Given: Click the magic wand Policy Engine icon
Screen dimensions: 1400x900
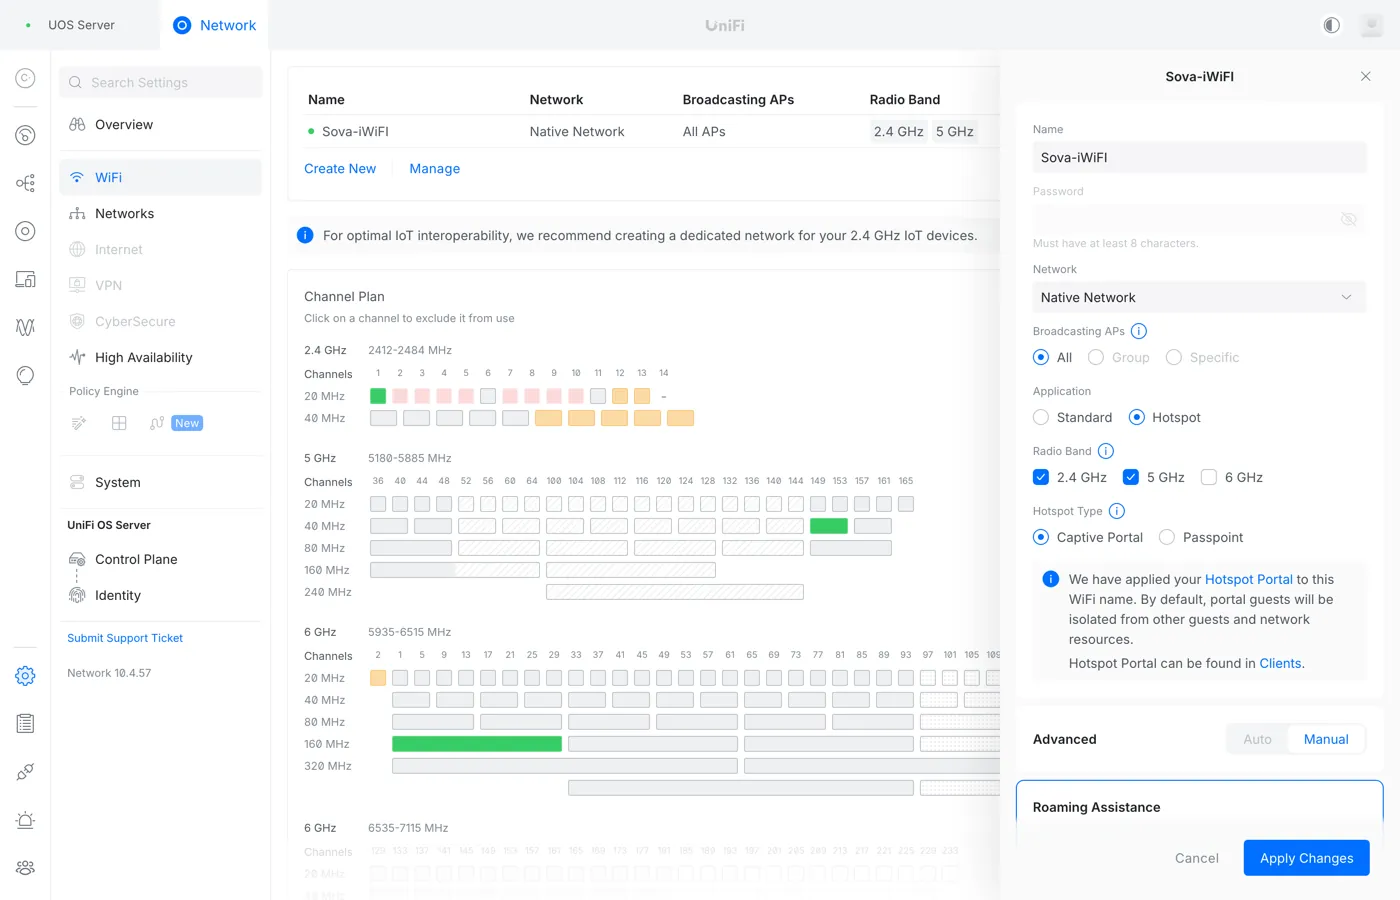Looking at the screenshot, I should point(79,423).
